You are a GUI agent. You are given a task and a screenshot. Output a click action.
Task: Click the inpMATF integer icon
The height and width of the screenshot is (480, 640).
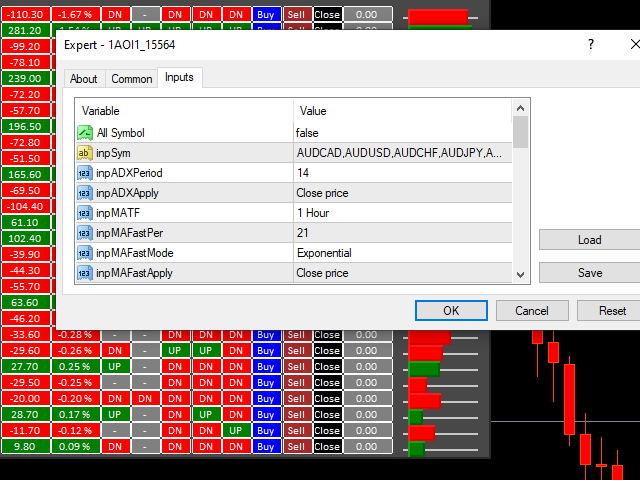pyautogui.click(x=84, y=213)
